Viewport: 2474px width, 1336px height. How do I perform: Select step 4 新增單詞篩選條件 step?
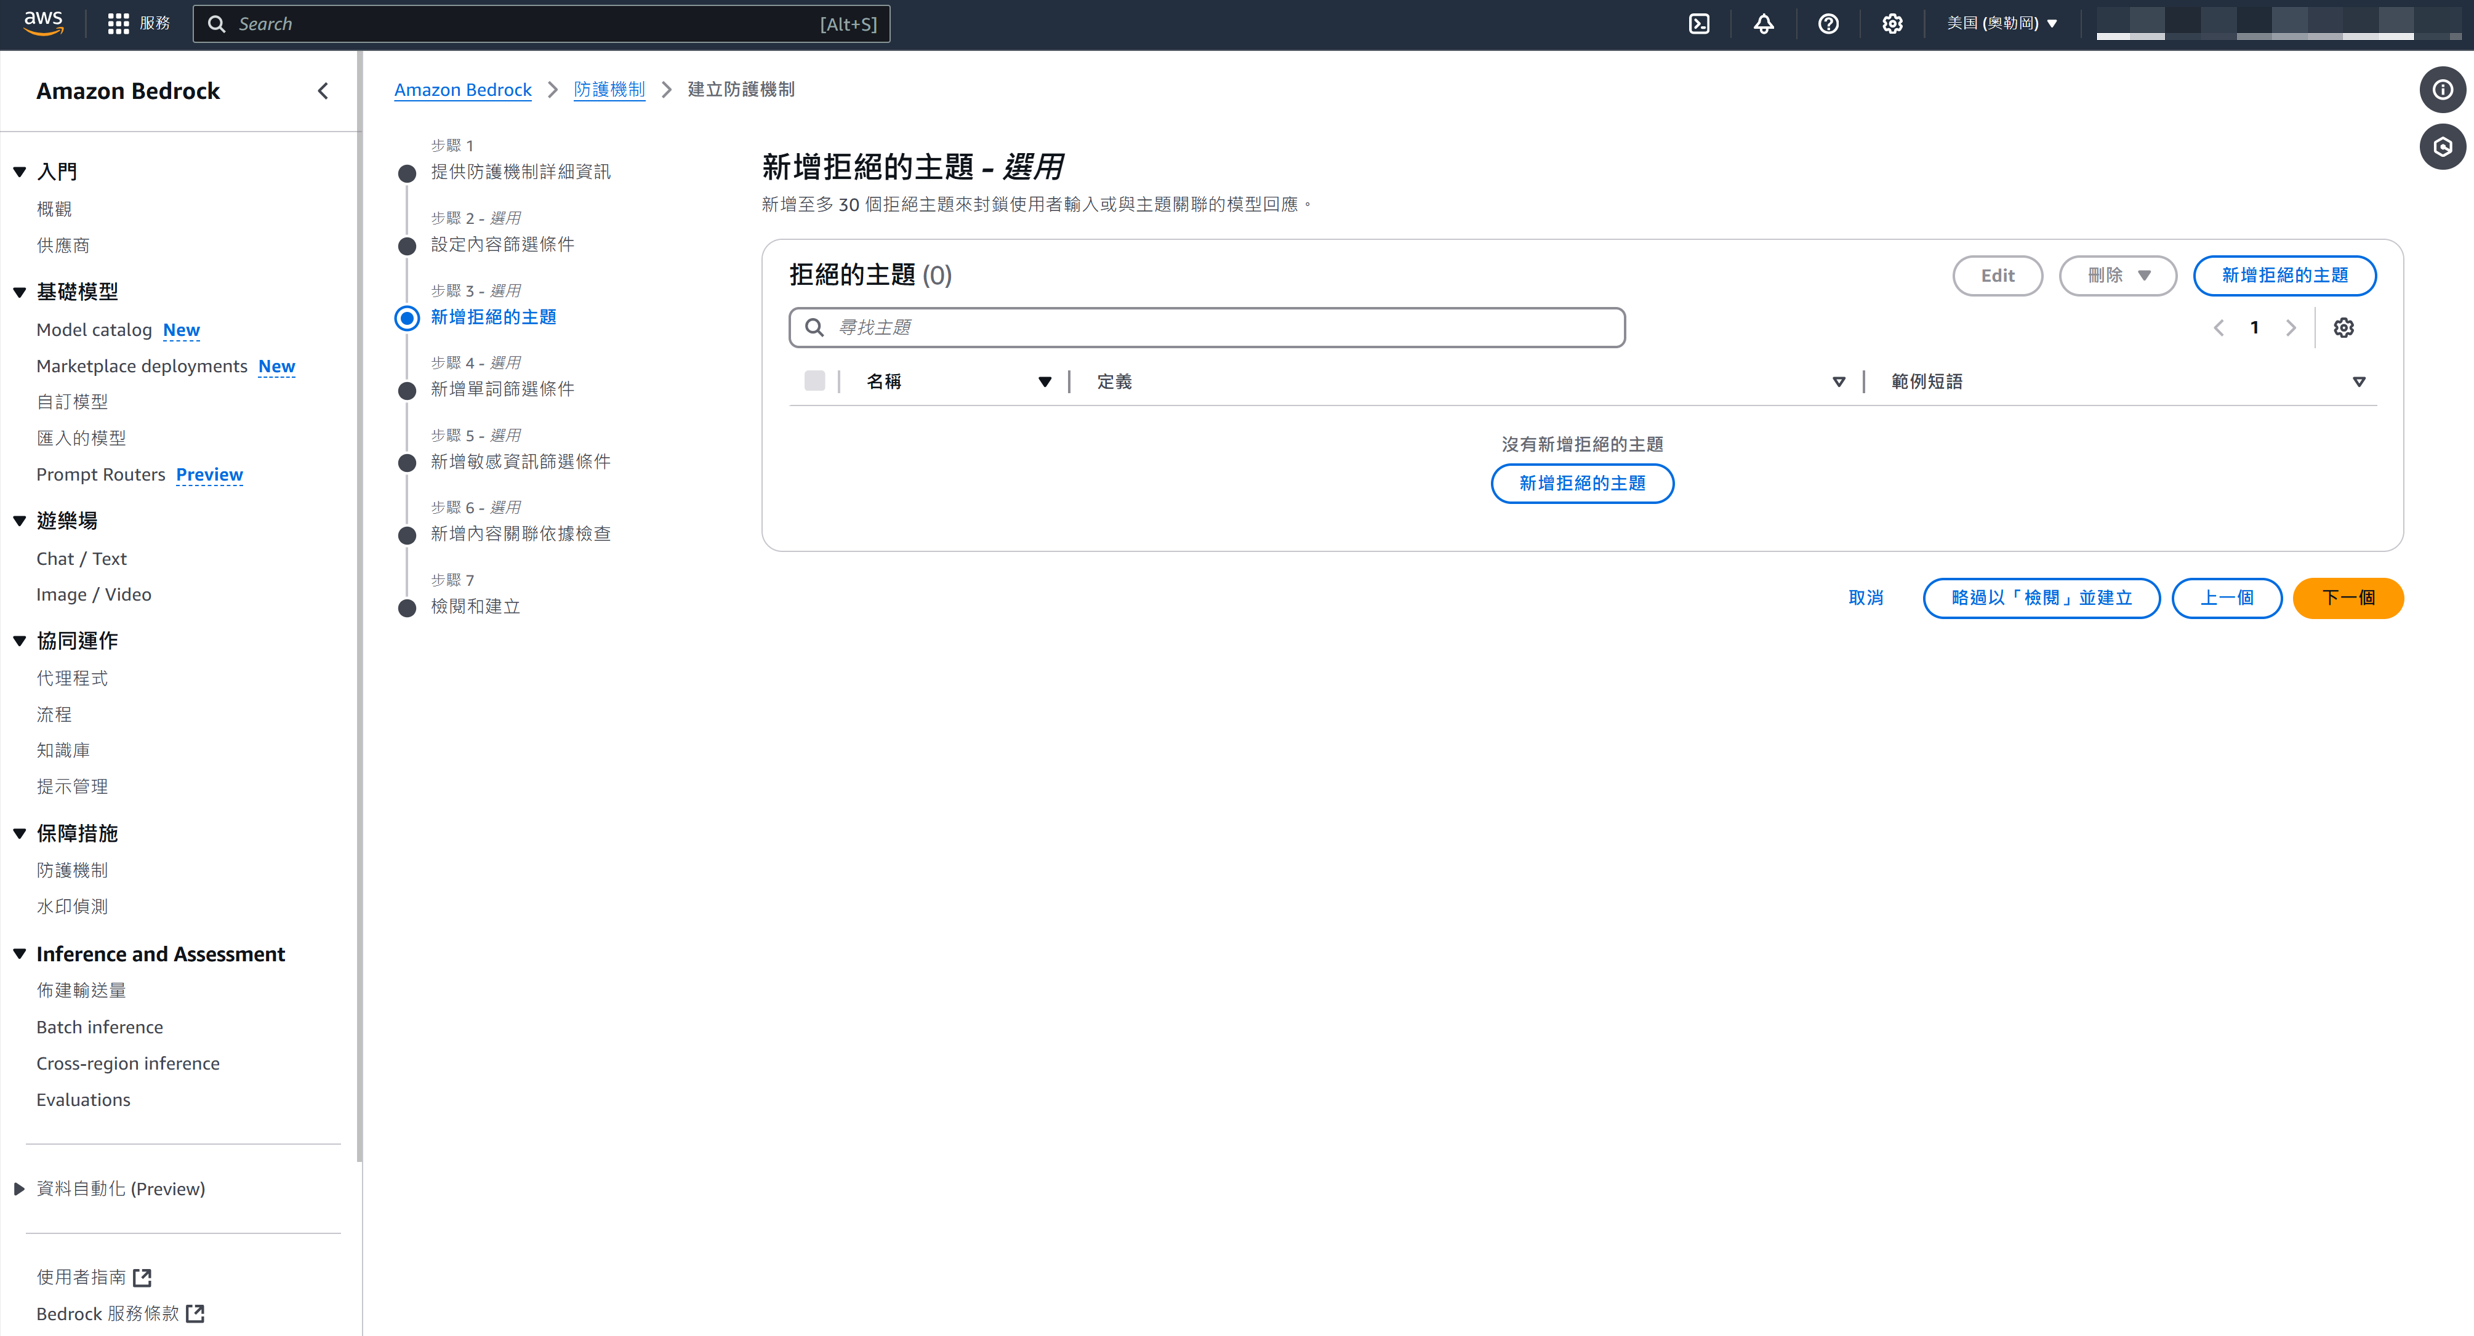click(502, 389)
